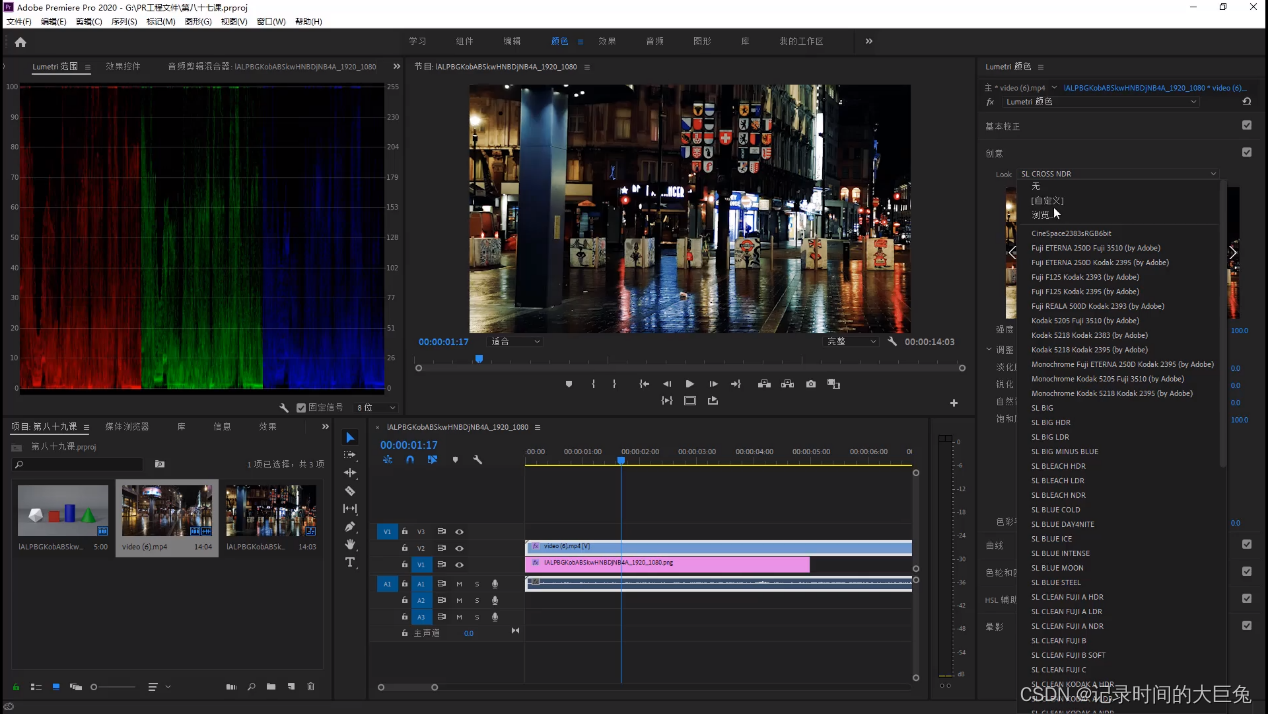Click the Export Frame camera icon

click(811, 384)
